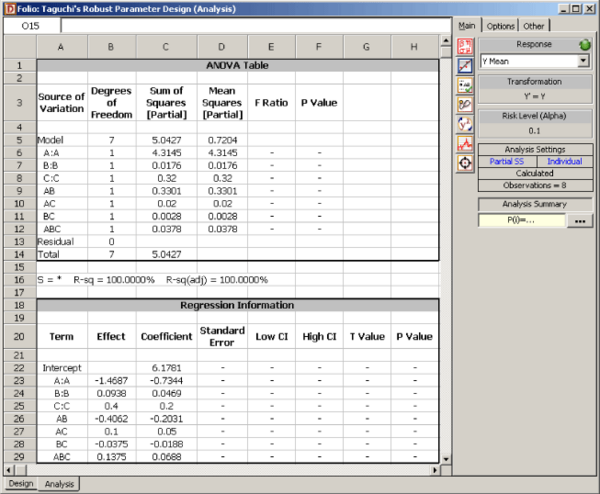Click the Intercept coefficient 6.1781
600x494 pixels.
(x=166, y=368)
